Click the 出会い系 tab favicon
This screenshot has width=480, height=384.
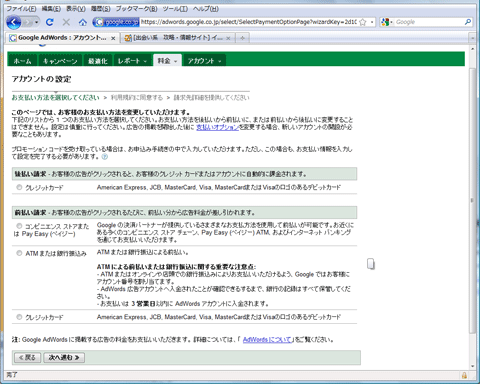point(128,38)
